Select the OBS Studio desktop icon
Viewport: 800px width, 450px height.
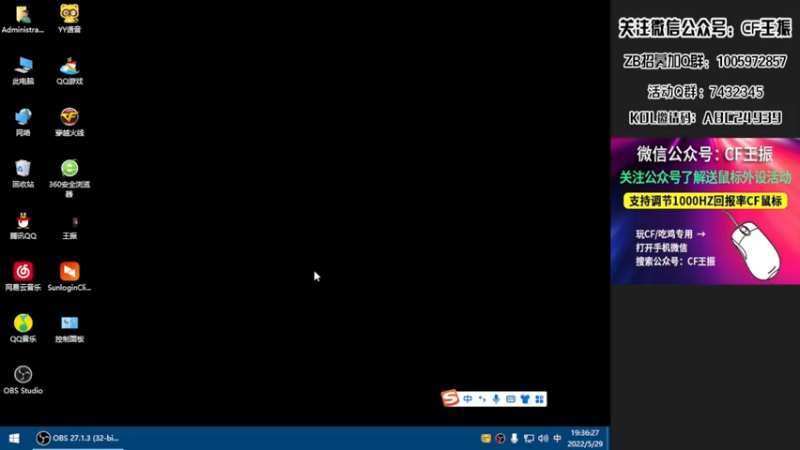pyautogui.click(x=23, y=380)
